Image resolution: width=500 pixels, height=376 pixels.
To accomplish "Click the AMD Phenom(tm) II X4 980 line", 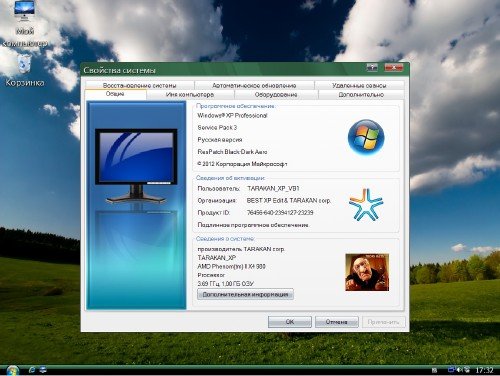I will [232, 266].
